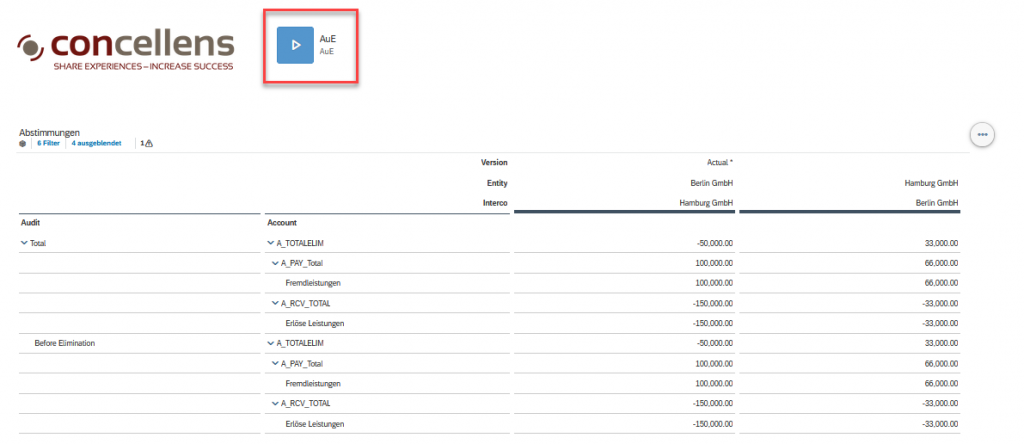This screenshot has width=1024, height=444.
Task: Click the concellens logo
Action: (126, 48)
